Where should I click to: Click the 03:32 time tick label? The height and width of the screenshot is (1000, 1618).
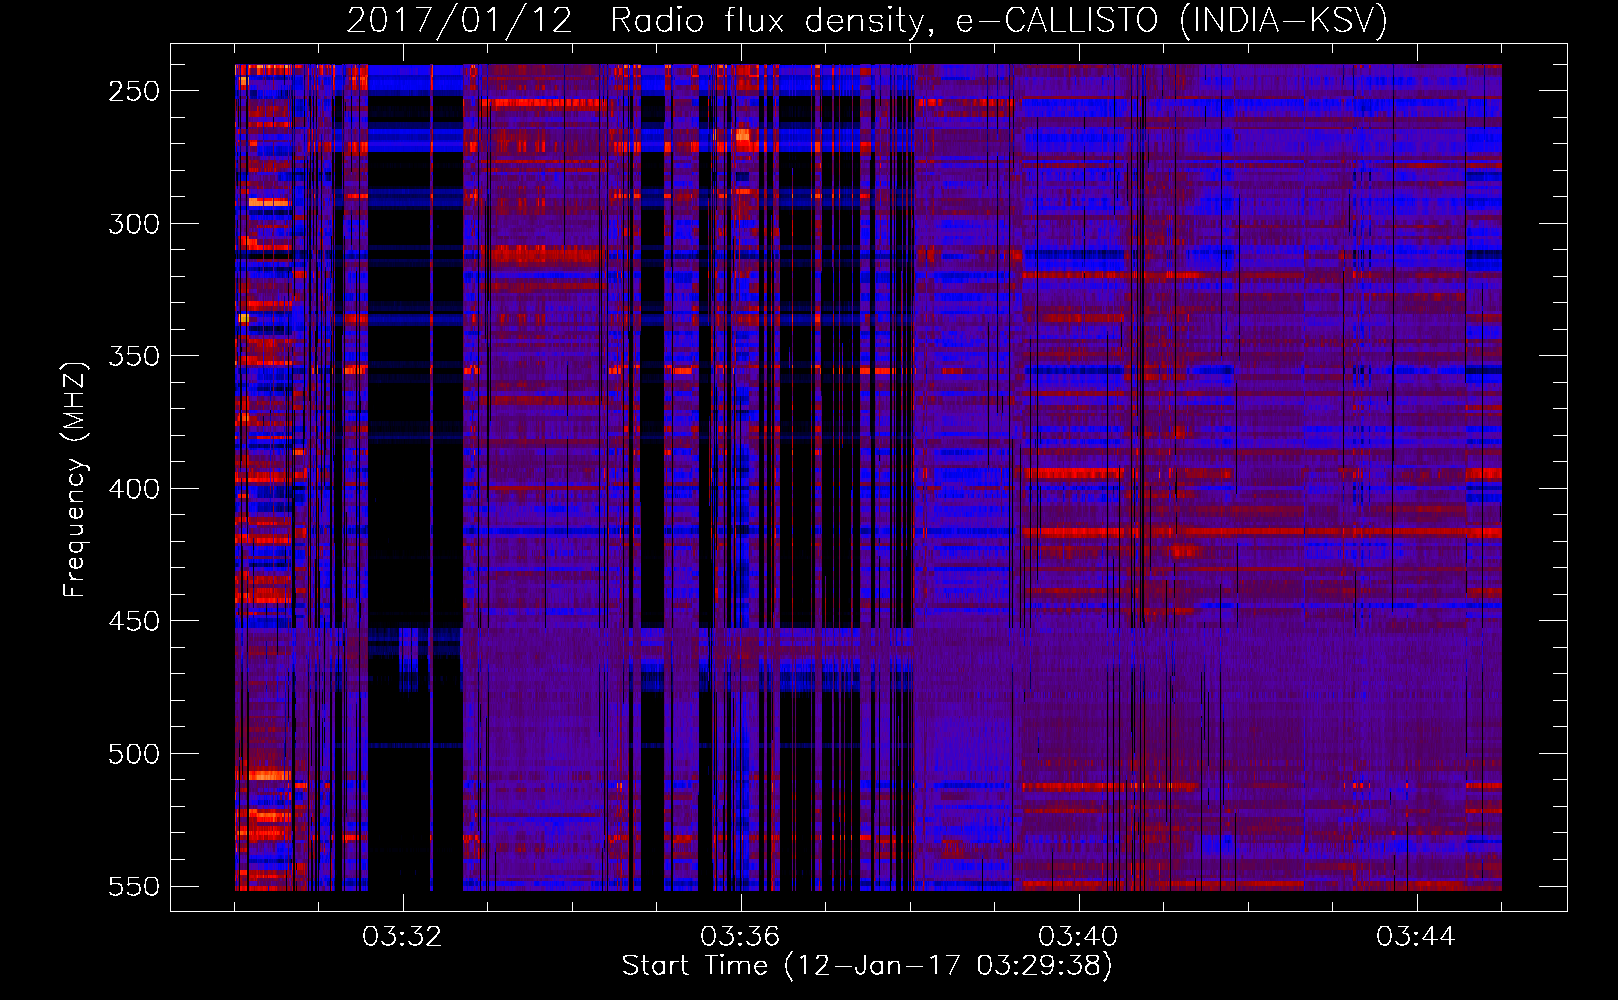click(402, 937)
